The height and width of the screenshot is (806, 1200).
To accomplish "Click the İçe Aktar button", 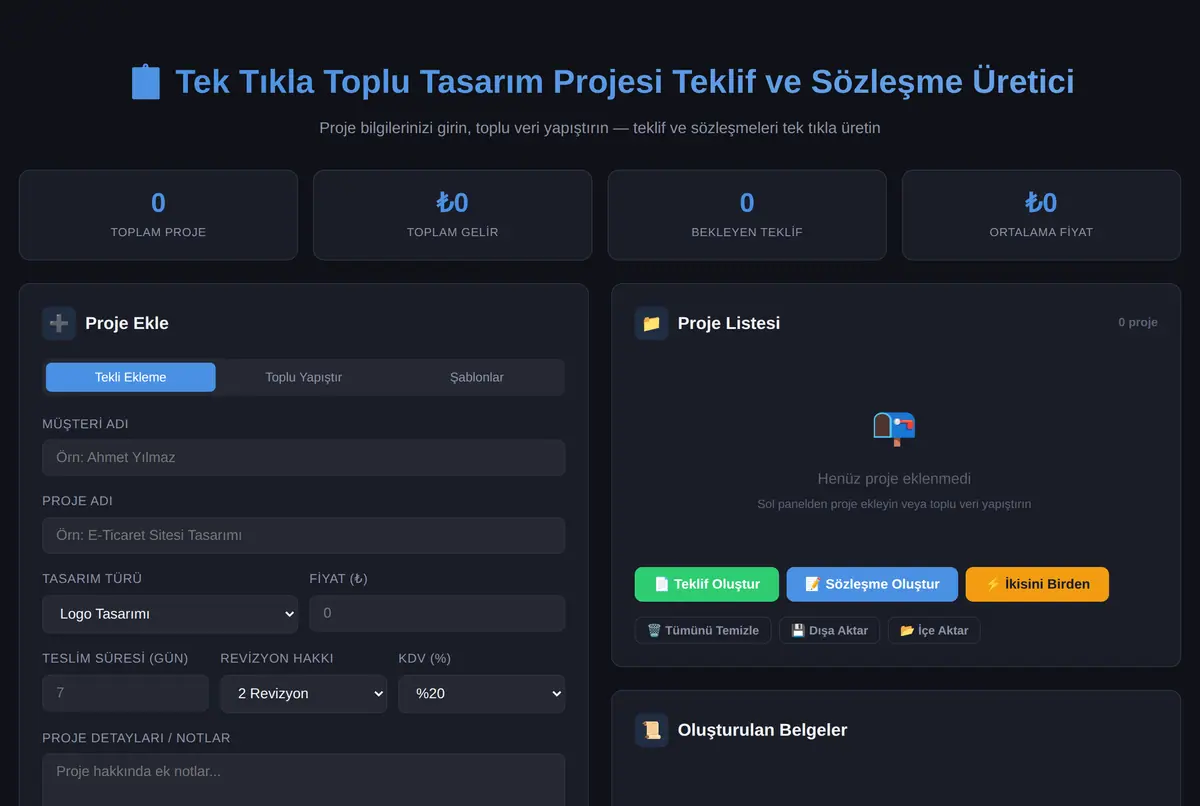I will [934, 630].
